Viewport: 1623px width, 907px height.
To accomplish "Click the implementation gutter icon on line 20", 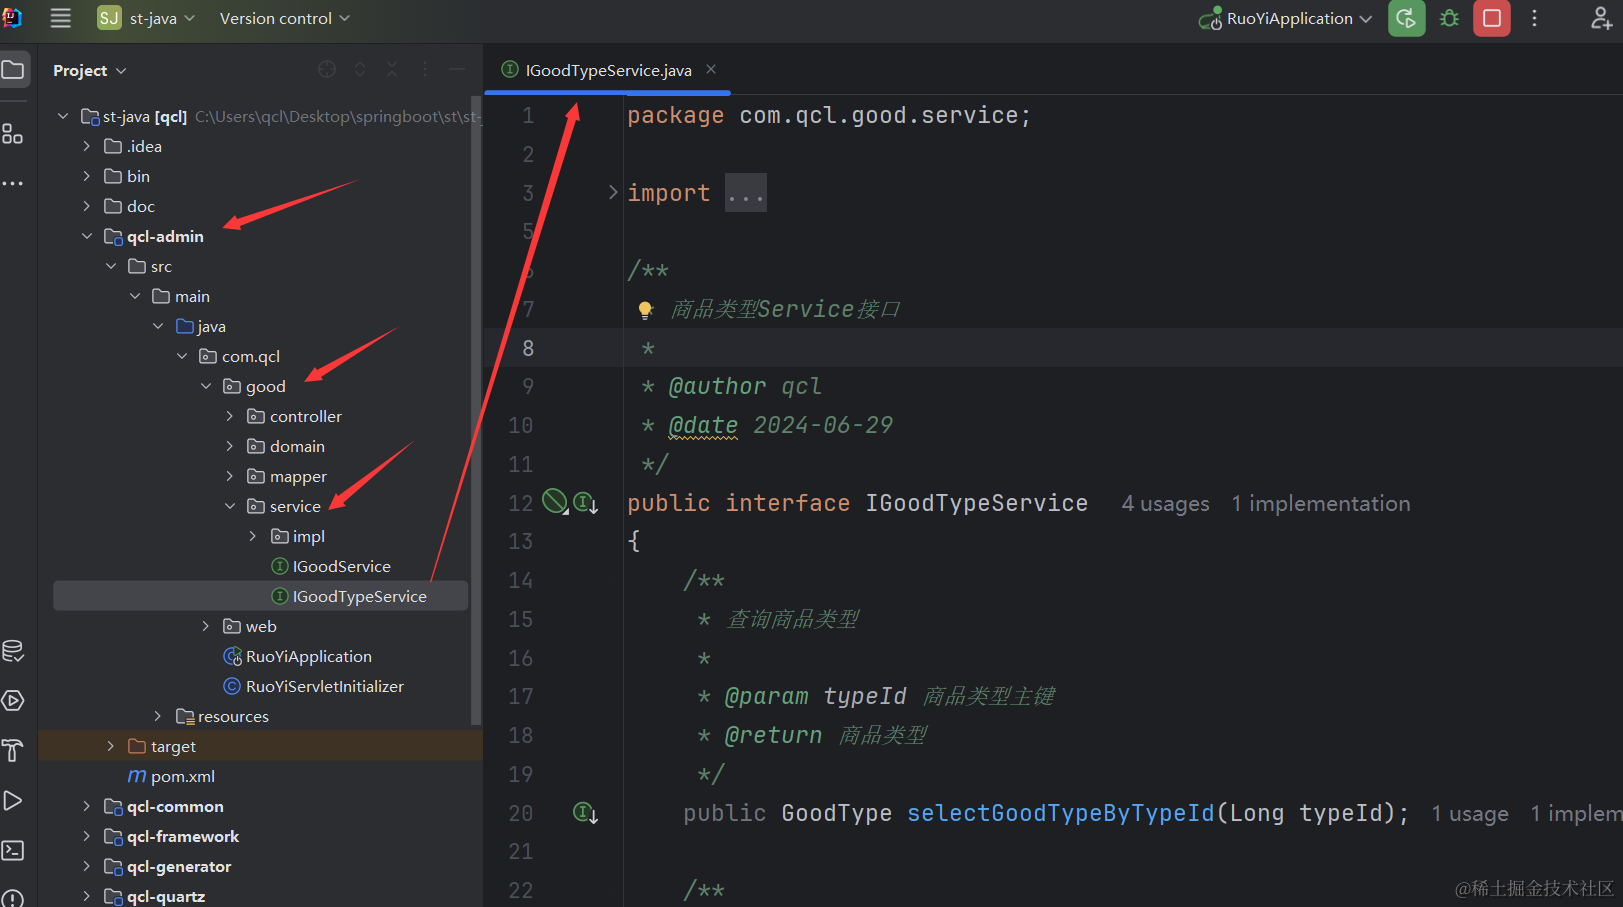I will pyautogui.click(x=585, y=813).
